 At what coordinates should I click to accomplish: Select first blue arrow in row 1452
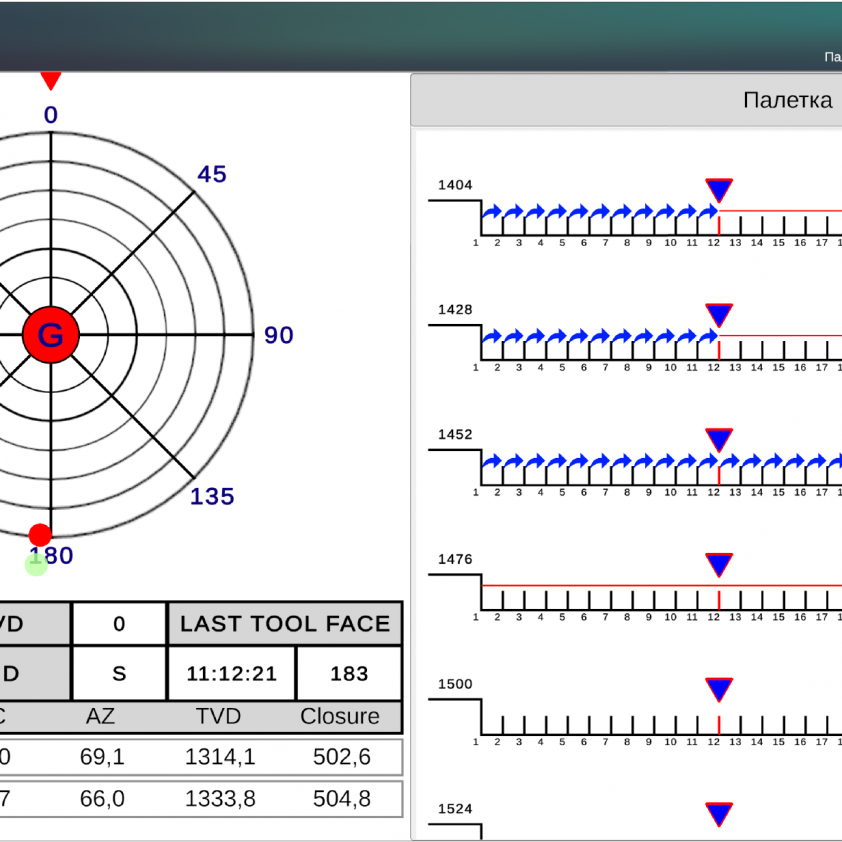492,462
